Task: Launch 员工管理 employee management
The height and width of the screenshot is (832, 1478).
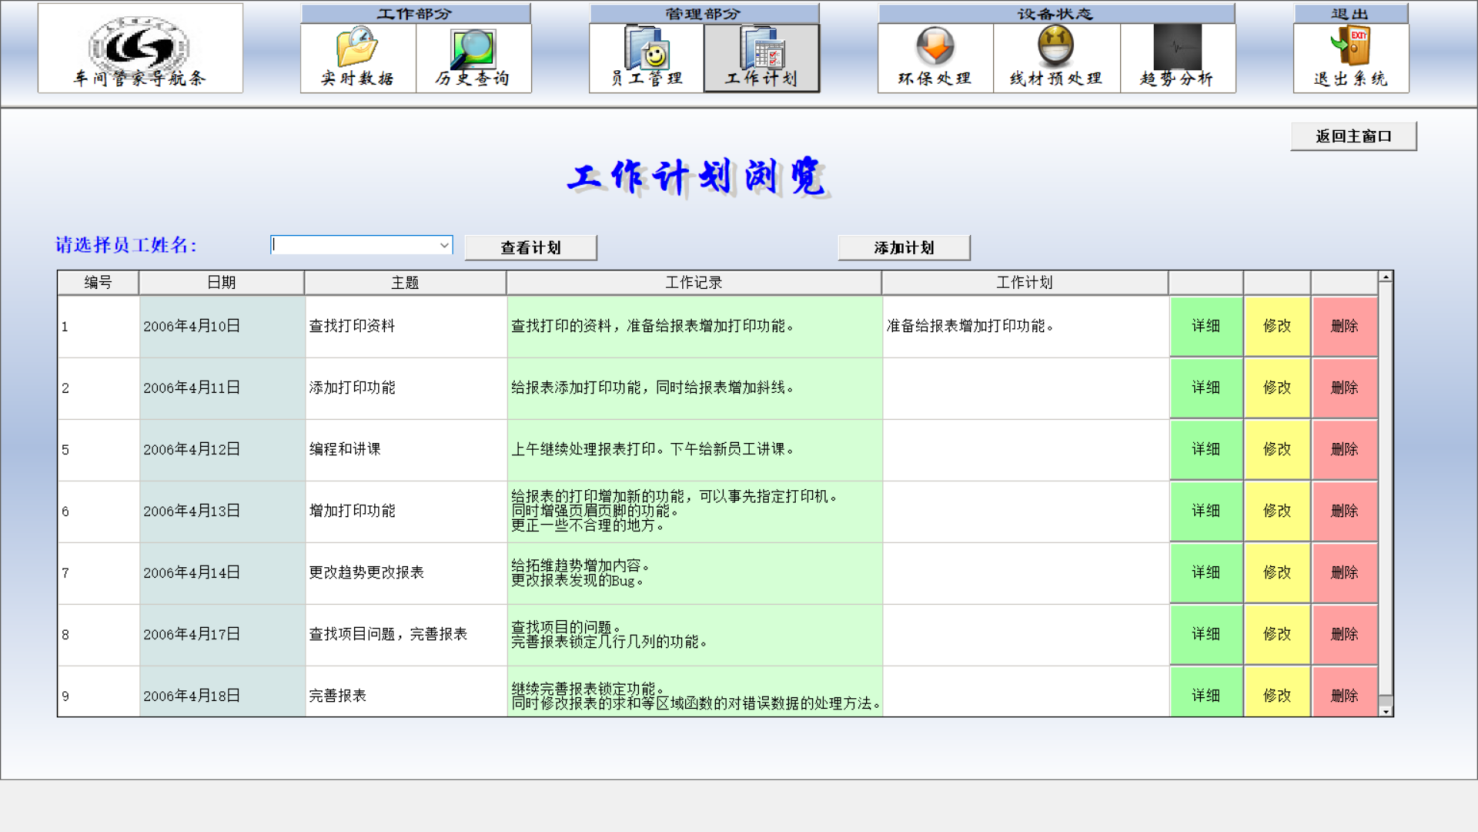Action: click(647, 58)
